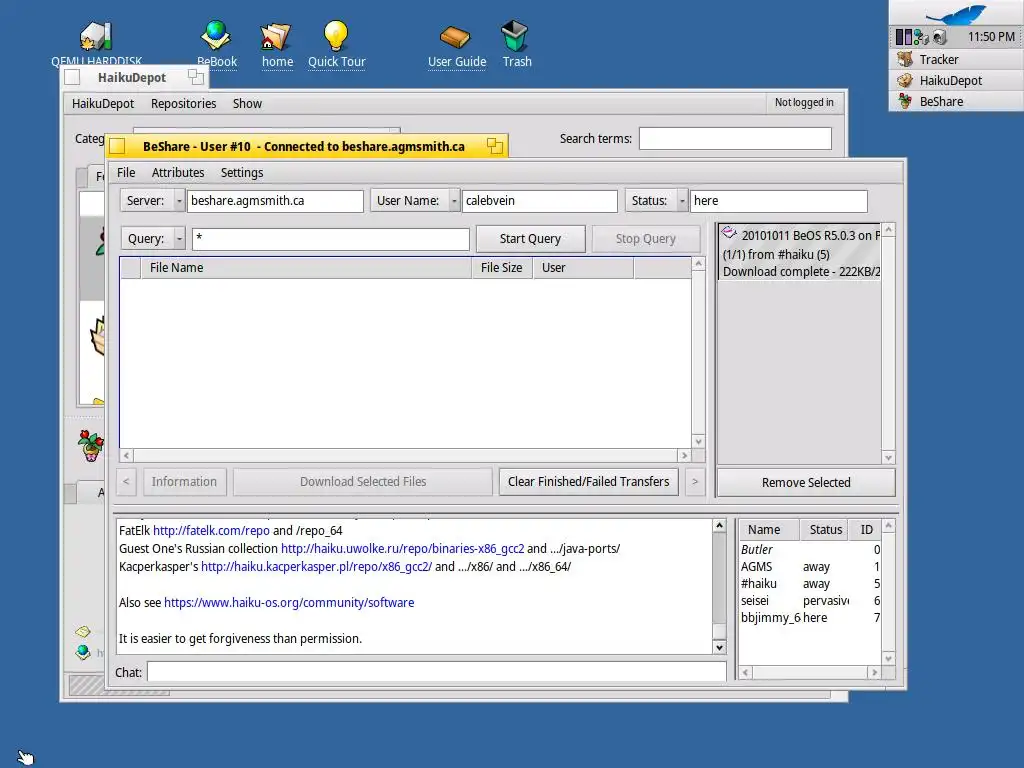This screenshot has width=1024, height=768.
Task: Click the BeShare window zoom button
Action: 494,146
